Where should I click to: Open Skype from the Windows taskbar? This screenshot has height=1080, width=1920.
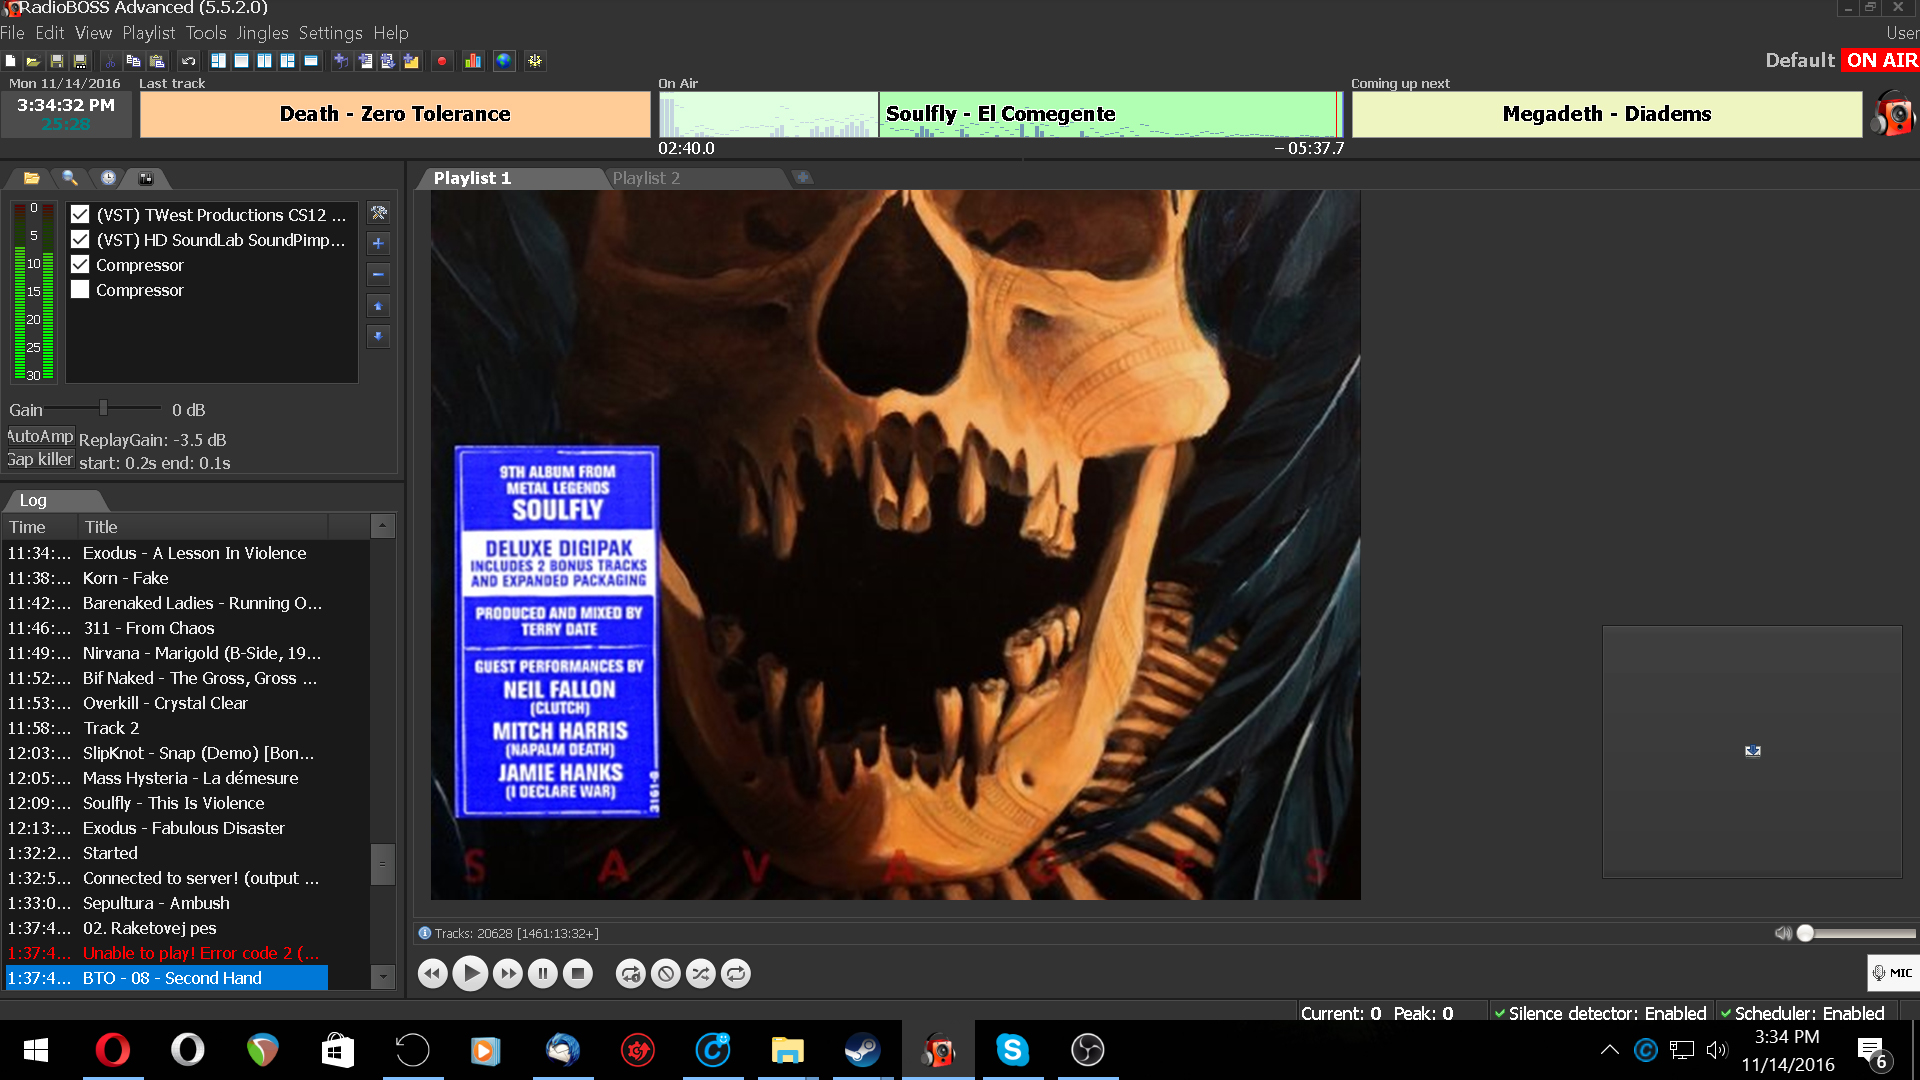point(1012,1050)
